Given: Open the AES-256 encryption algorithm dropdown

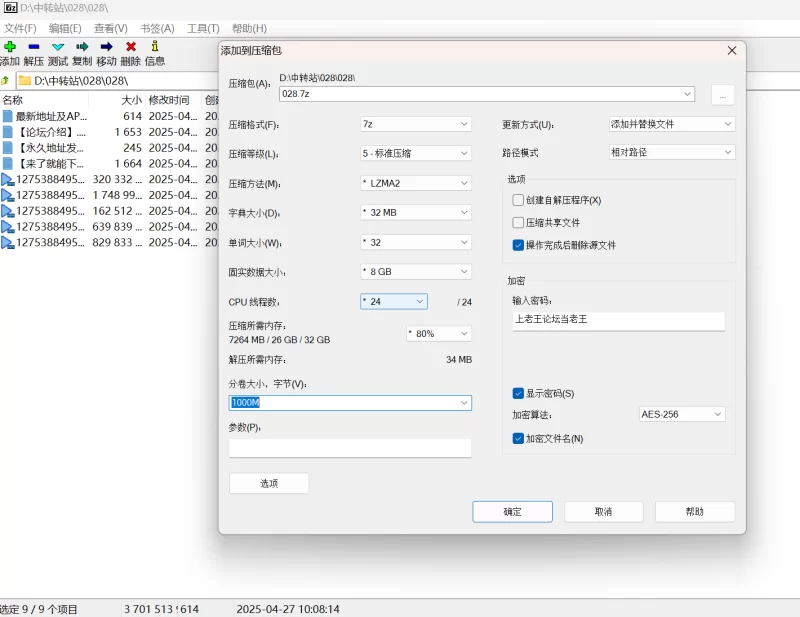Looking at the screenshot, I should pyautogui.click(x=682, y=414).
